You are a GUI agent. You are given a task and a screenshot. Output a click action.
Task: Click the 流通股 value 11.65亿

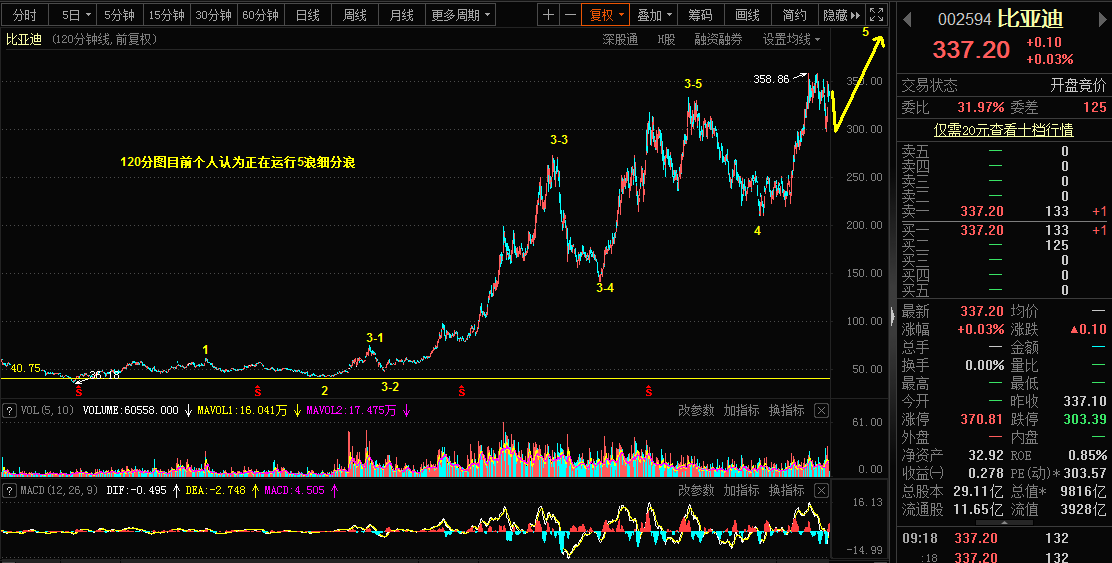pos(978,509)
